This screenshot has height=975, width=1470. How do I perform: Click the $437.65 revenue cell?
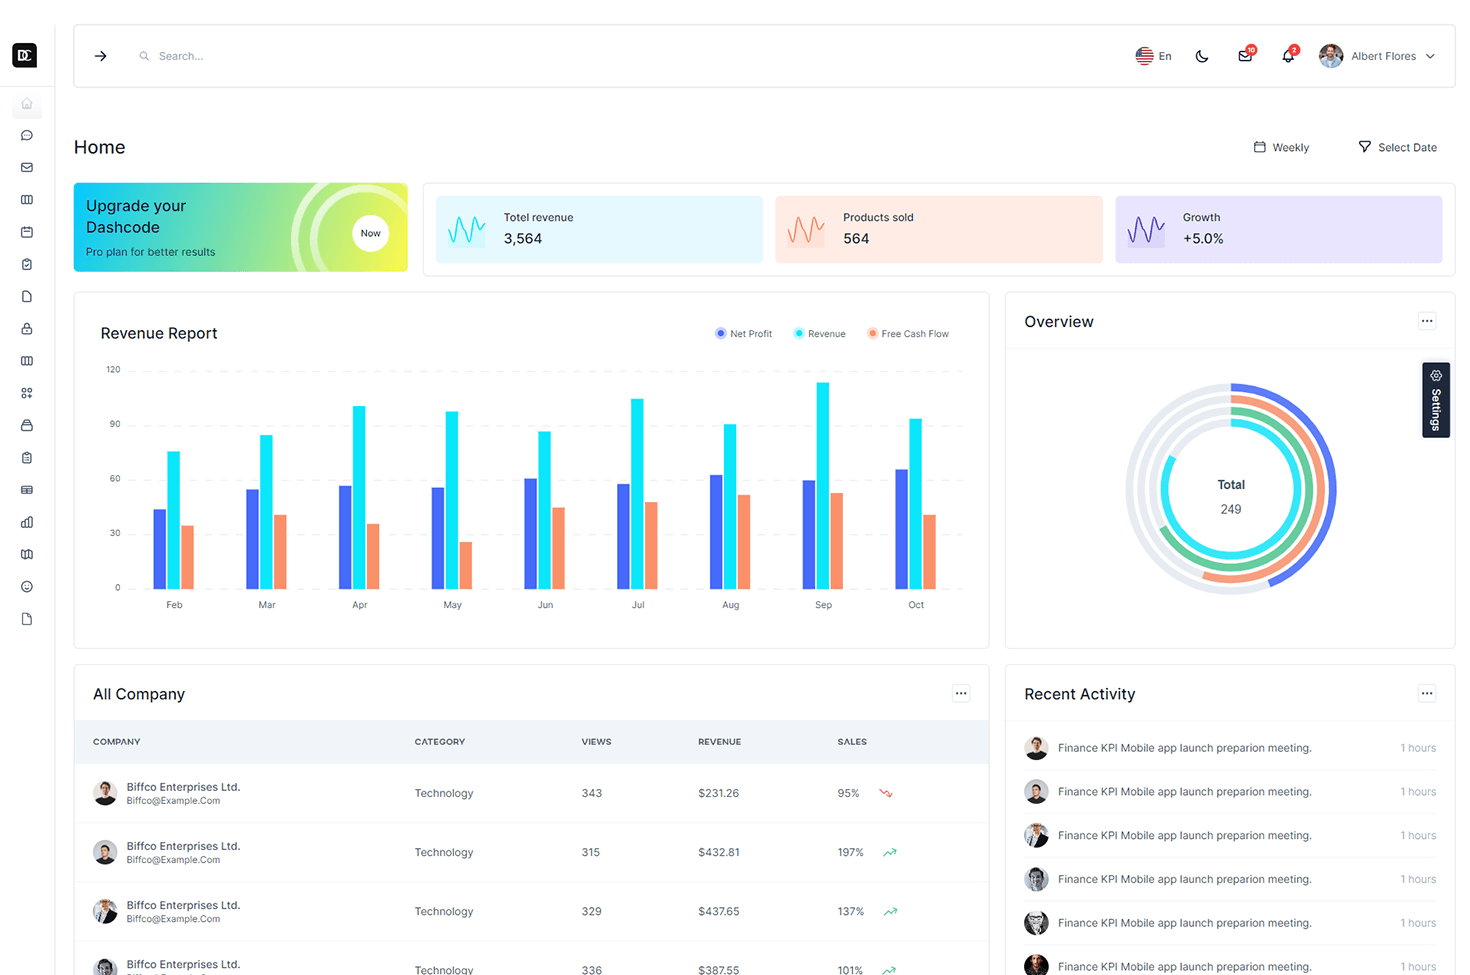(719, 911)
